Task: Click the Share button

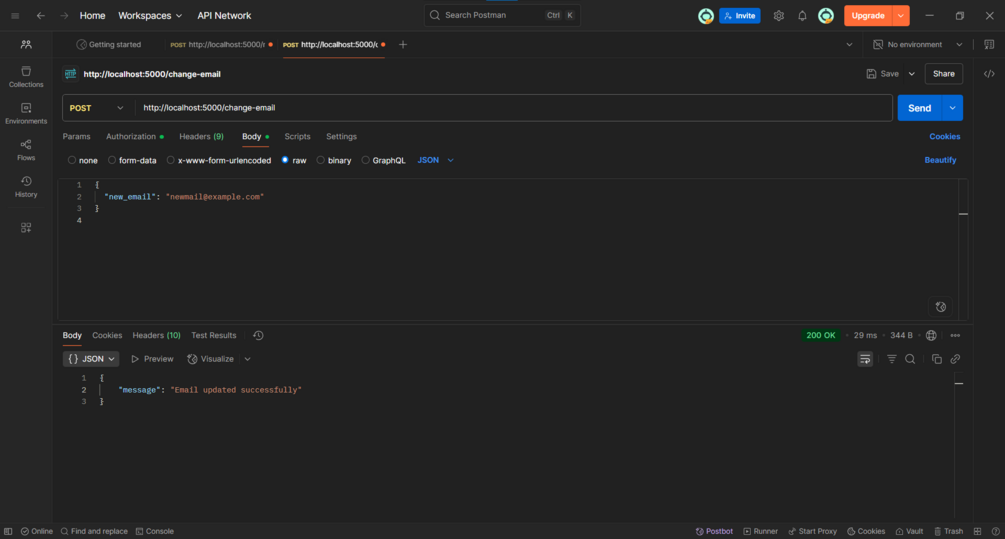Action: [943, 74]
